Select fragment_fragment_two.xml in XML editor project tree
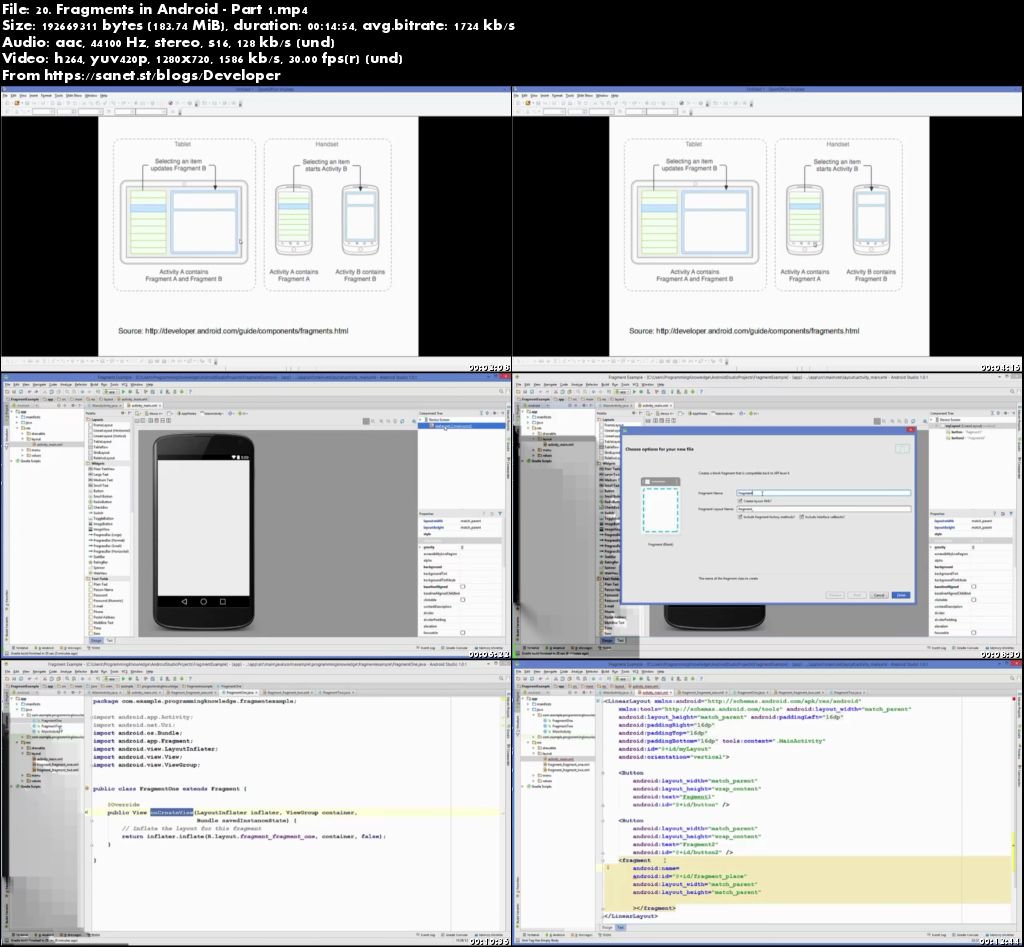The image size is (1024, 947). (567, 770)
